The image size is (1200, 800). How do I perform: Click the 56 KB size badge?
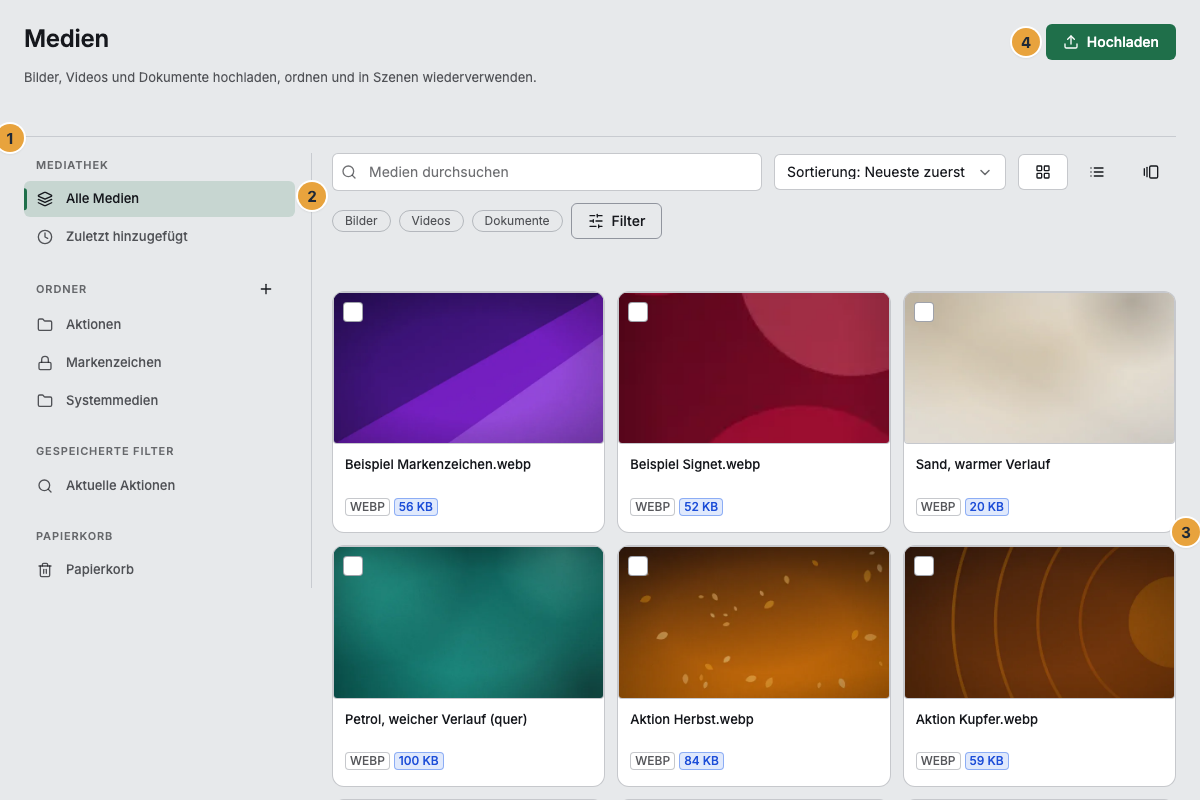click(416, 507)
